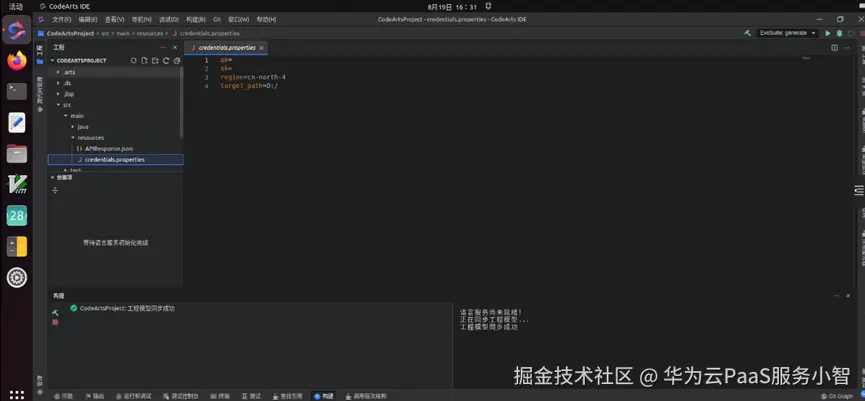The width and height of the screenshot is (865, 401).
Task: Open the 导航(N) menu
Action: 141,19
